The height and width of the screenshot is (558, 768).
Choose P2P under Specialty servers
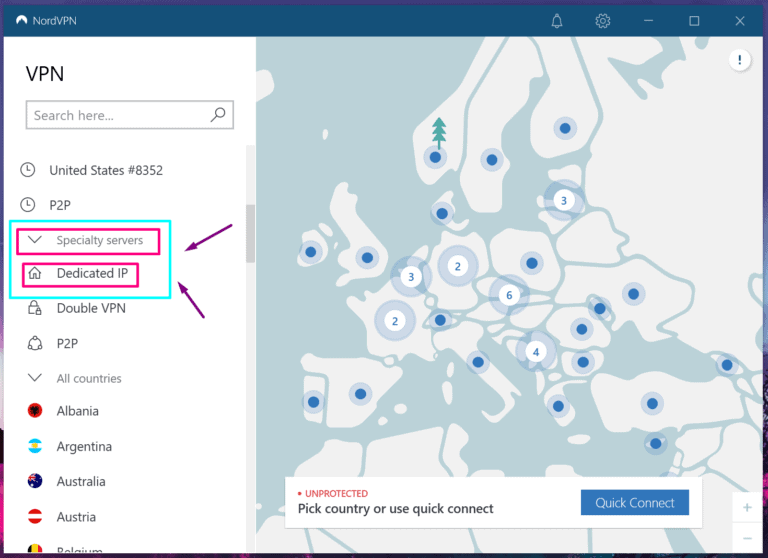click(67, 343)
